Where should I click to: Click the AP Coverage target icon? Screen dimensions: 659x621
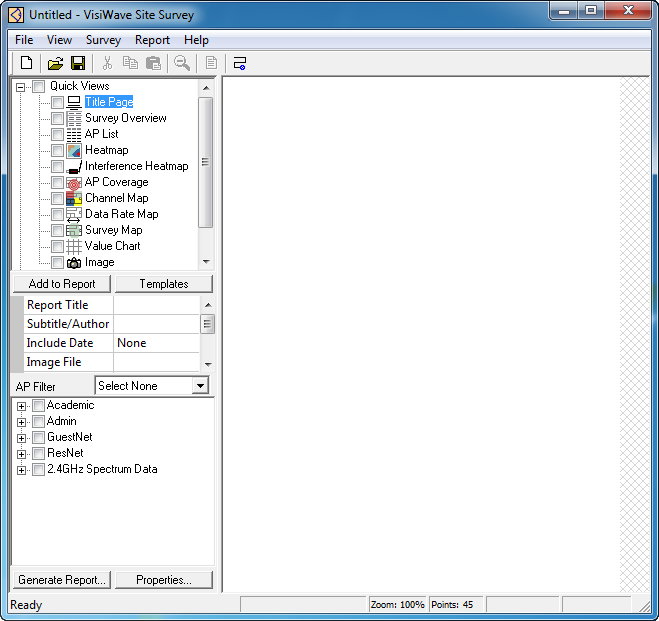pos(74,182)
